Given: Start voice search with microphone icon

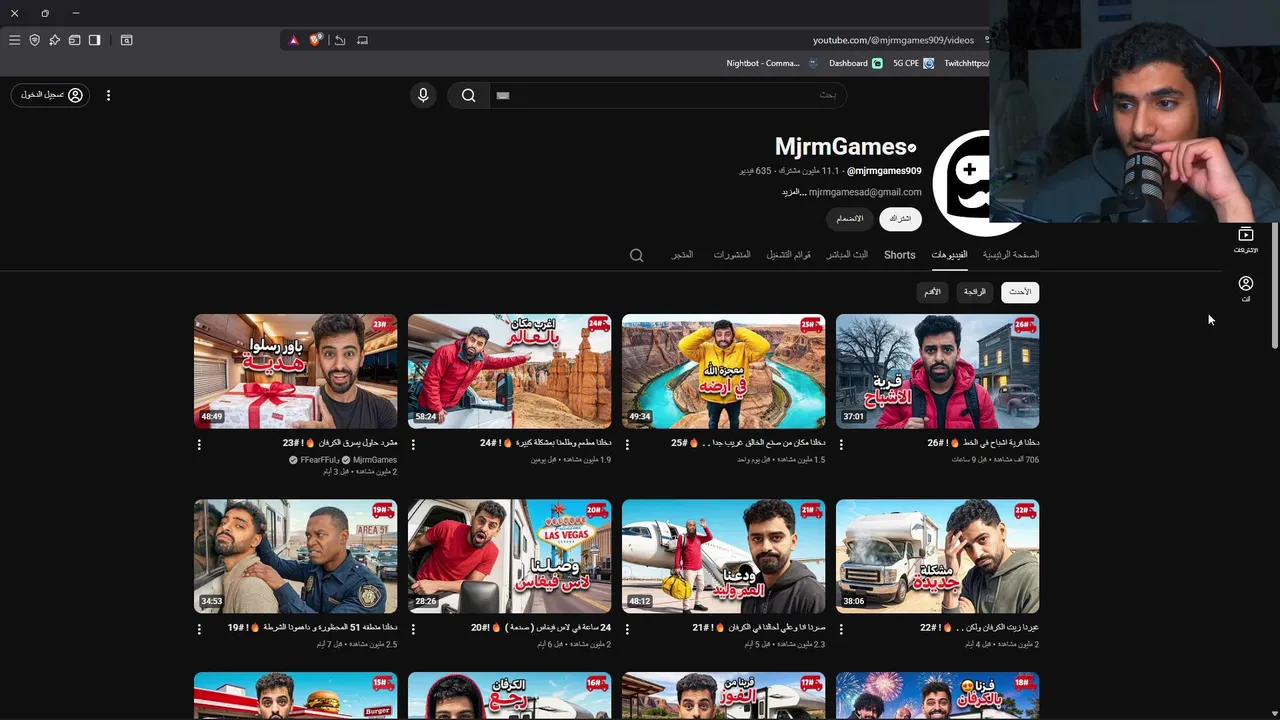Looking at the screenshot, I should [x=423, y=95].
